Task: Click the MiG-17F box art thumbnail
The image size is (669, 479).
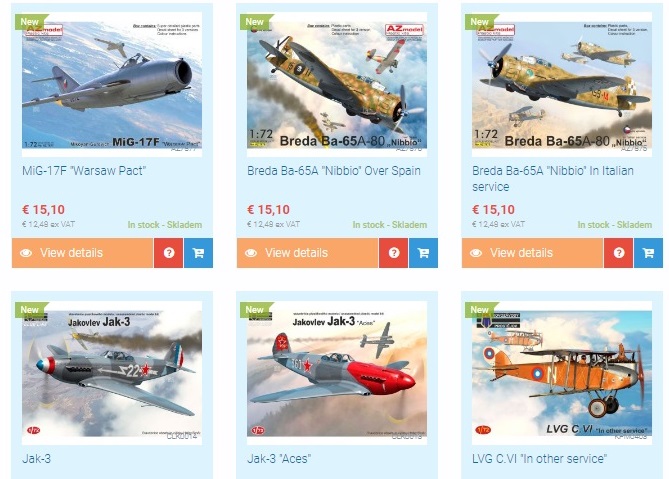Action: 112,84
